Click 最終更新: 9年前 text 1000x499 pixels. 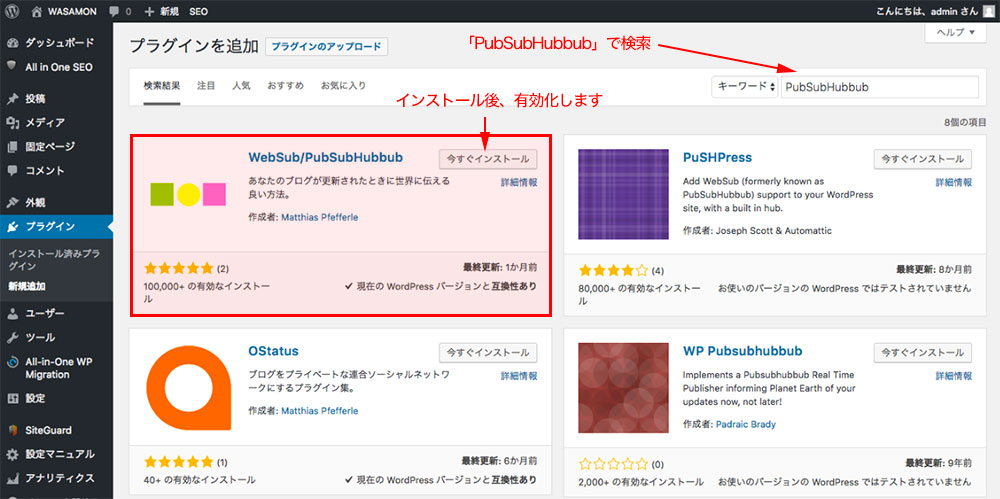click(x=938, y=461)
